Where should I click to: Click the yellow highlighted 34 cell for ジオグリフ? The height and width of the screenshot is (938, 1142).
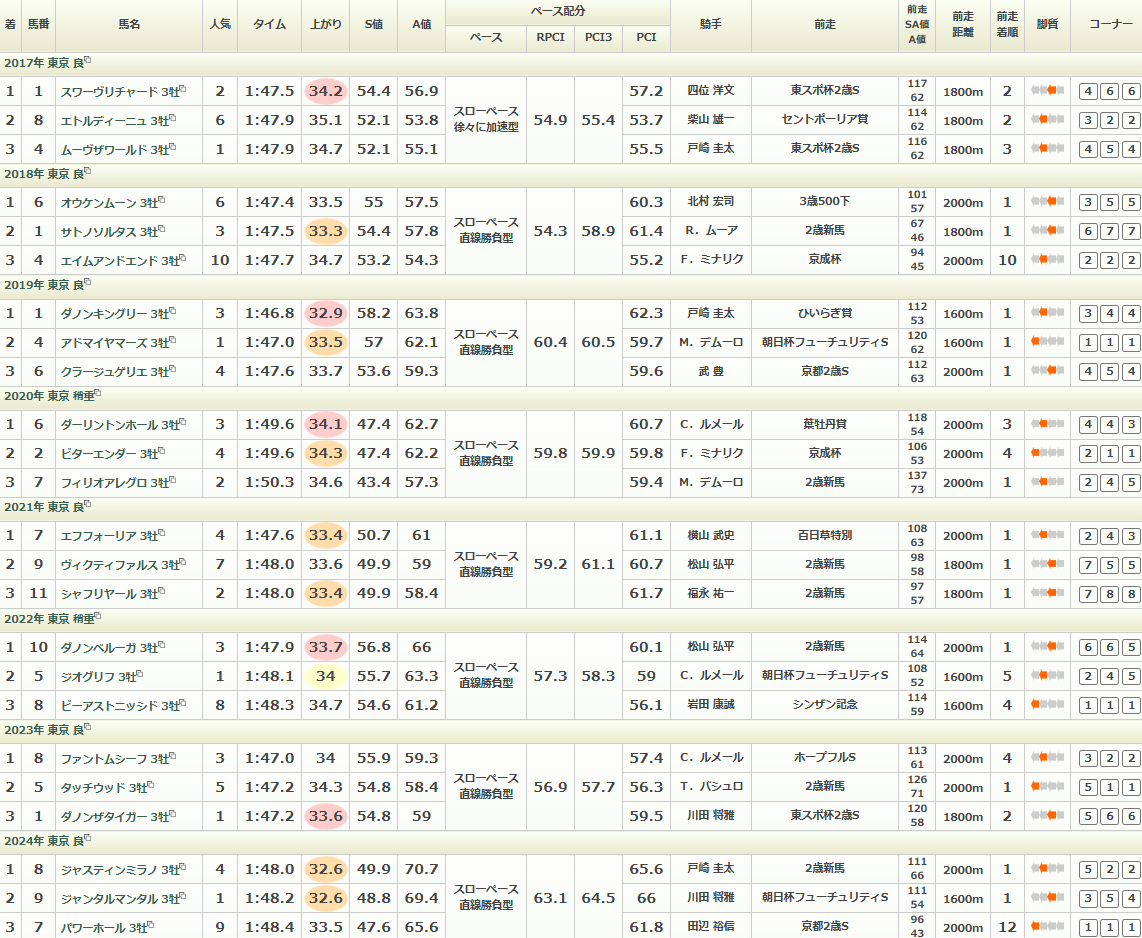click(x=325, y=676)
